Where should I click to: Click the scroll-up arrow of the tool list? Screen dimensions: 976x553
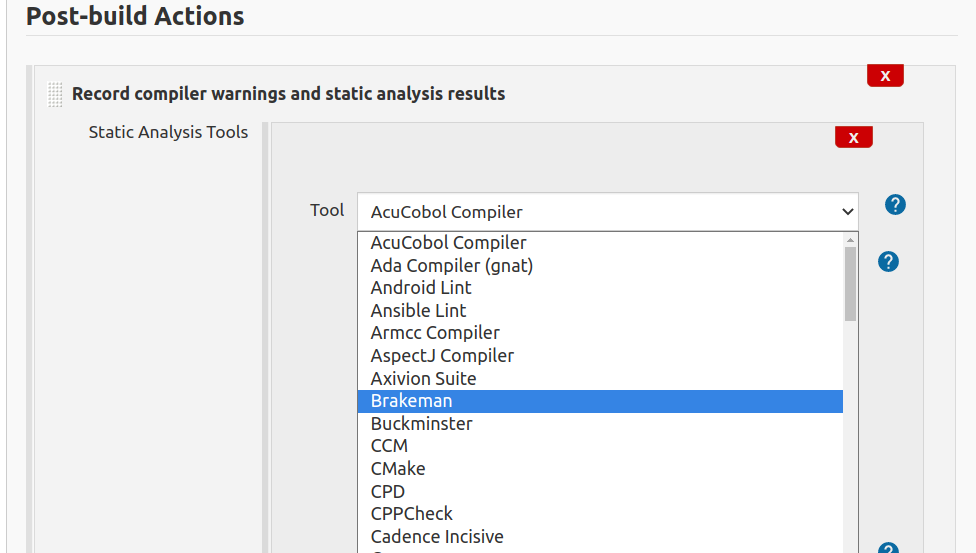(x=850, y=240)
